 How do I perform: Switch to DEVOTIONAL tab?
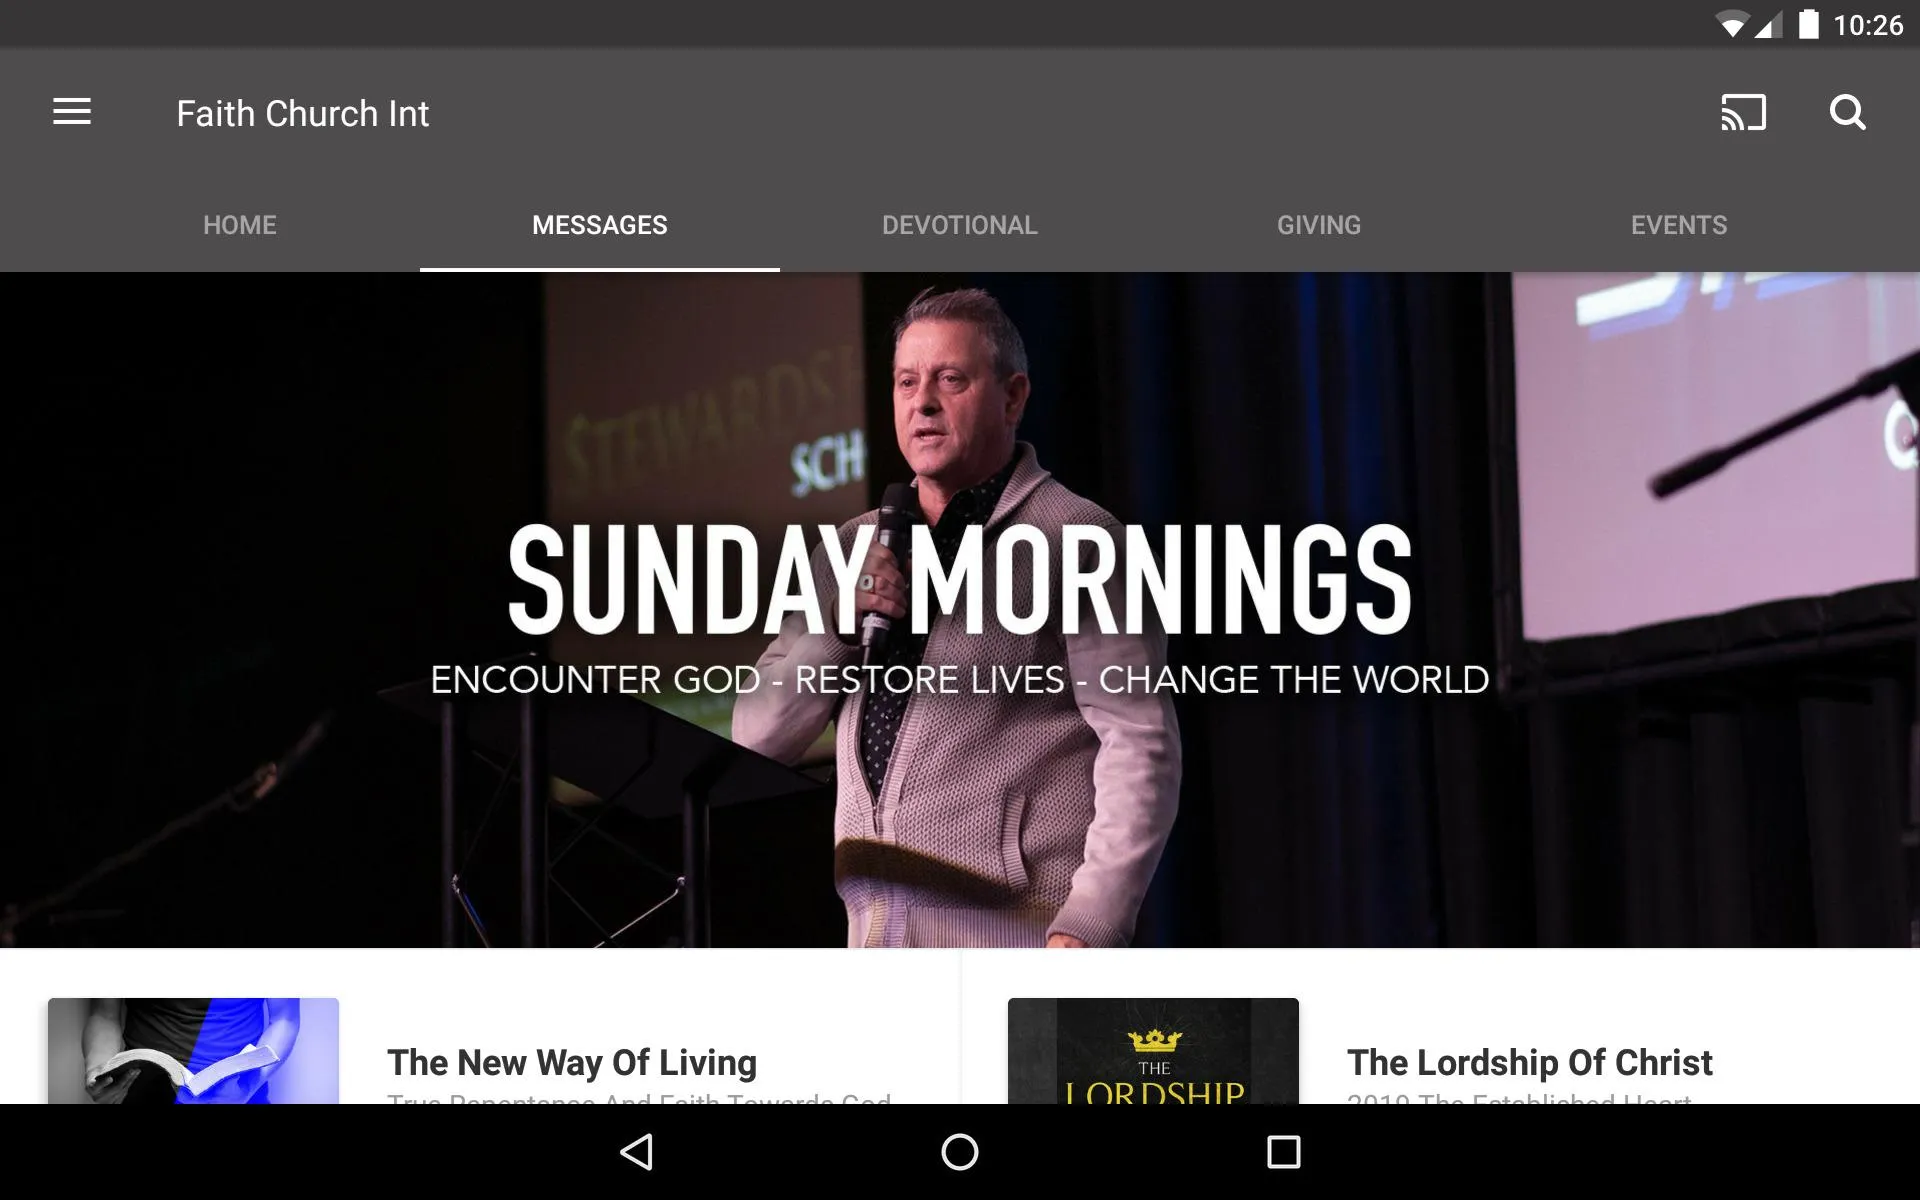[x=959, y=224]
